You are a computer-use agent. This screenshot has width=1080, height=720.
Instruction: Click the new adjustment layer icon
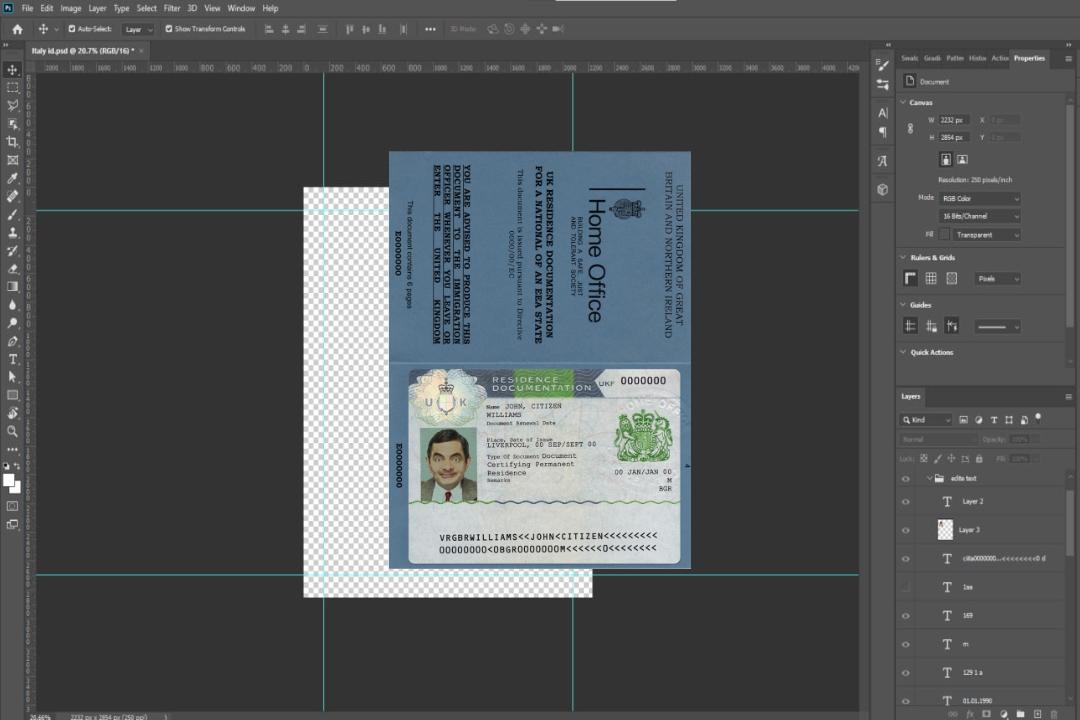(1004, 714)
